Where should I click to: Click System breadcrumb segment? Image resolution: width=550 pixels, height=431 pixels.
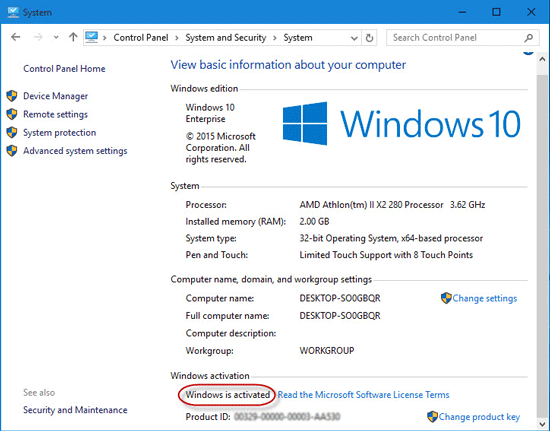(x=298, y=38)
